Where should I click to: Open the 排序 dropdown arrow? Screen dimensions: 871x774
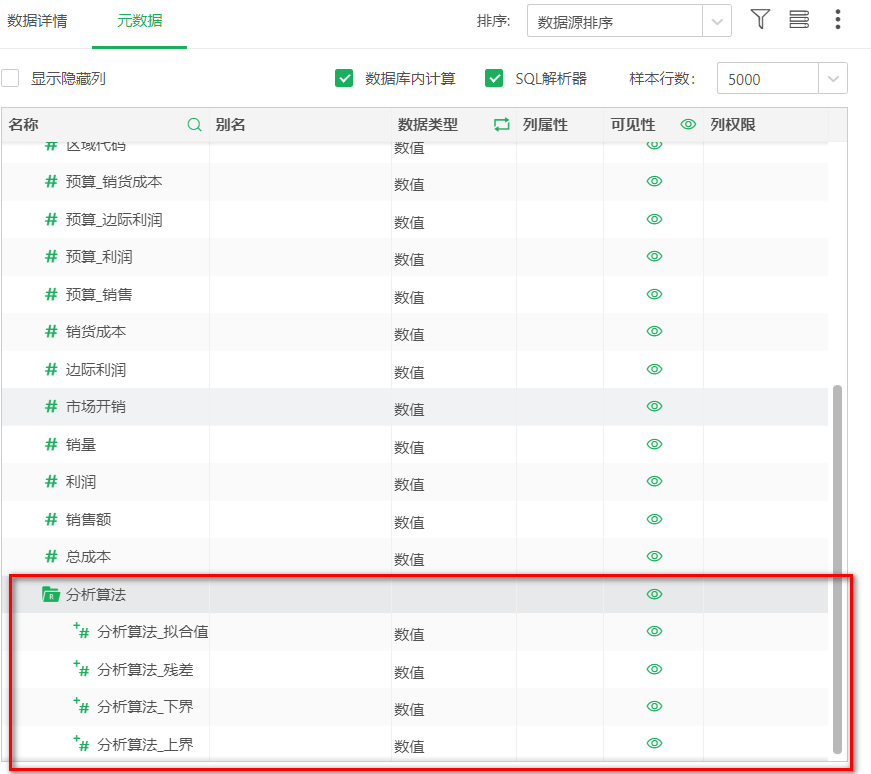point(717,21)
